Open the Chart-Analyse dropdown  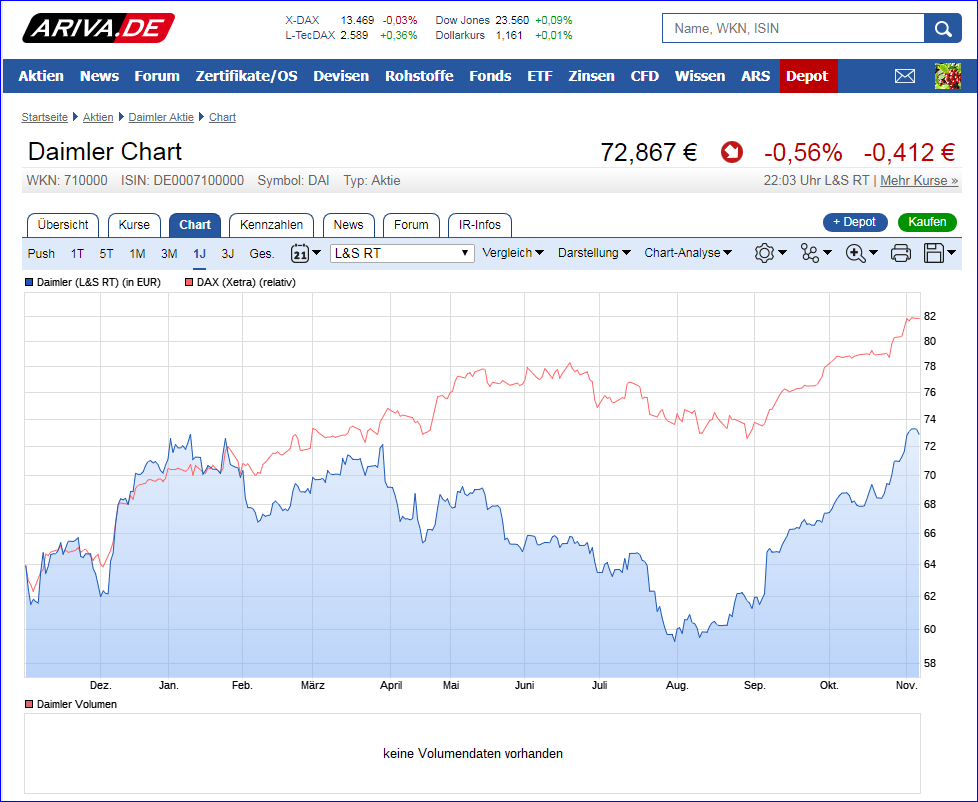click(x=688, y=253)
